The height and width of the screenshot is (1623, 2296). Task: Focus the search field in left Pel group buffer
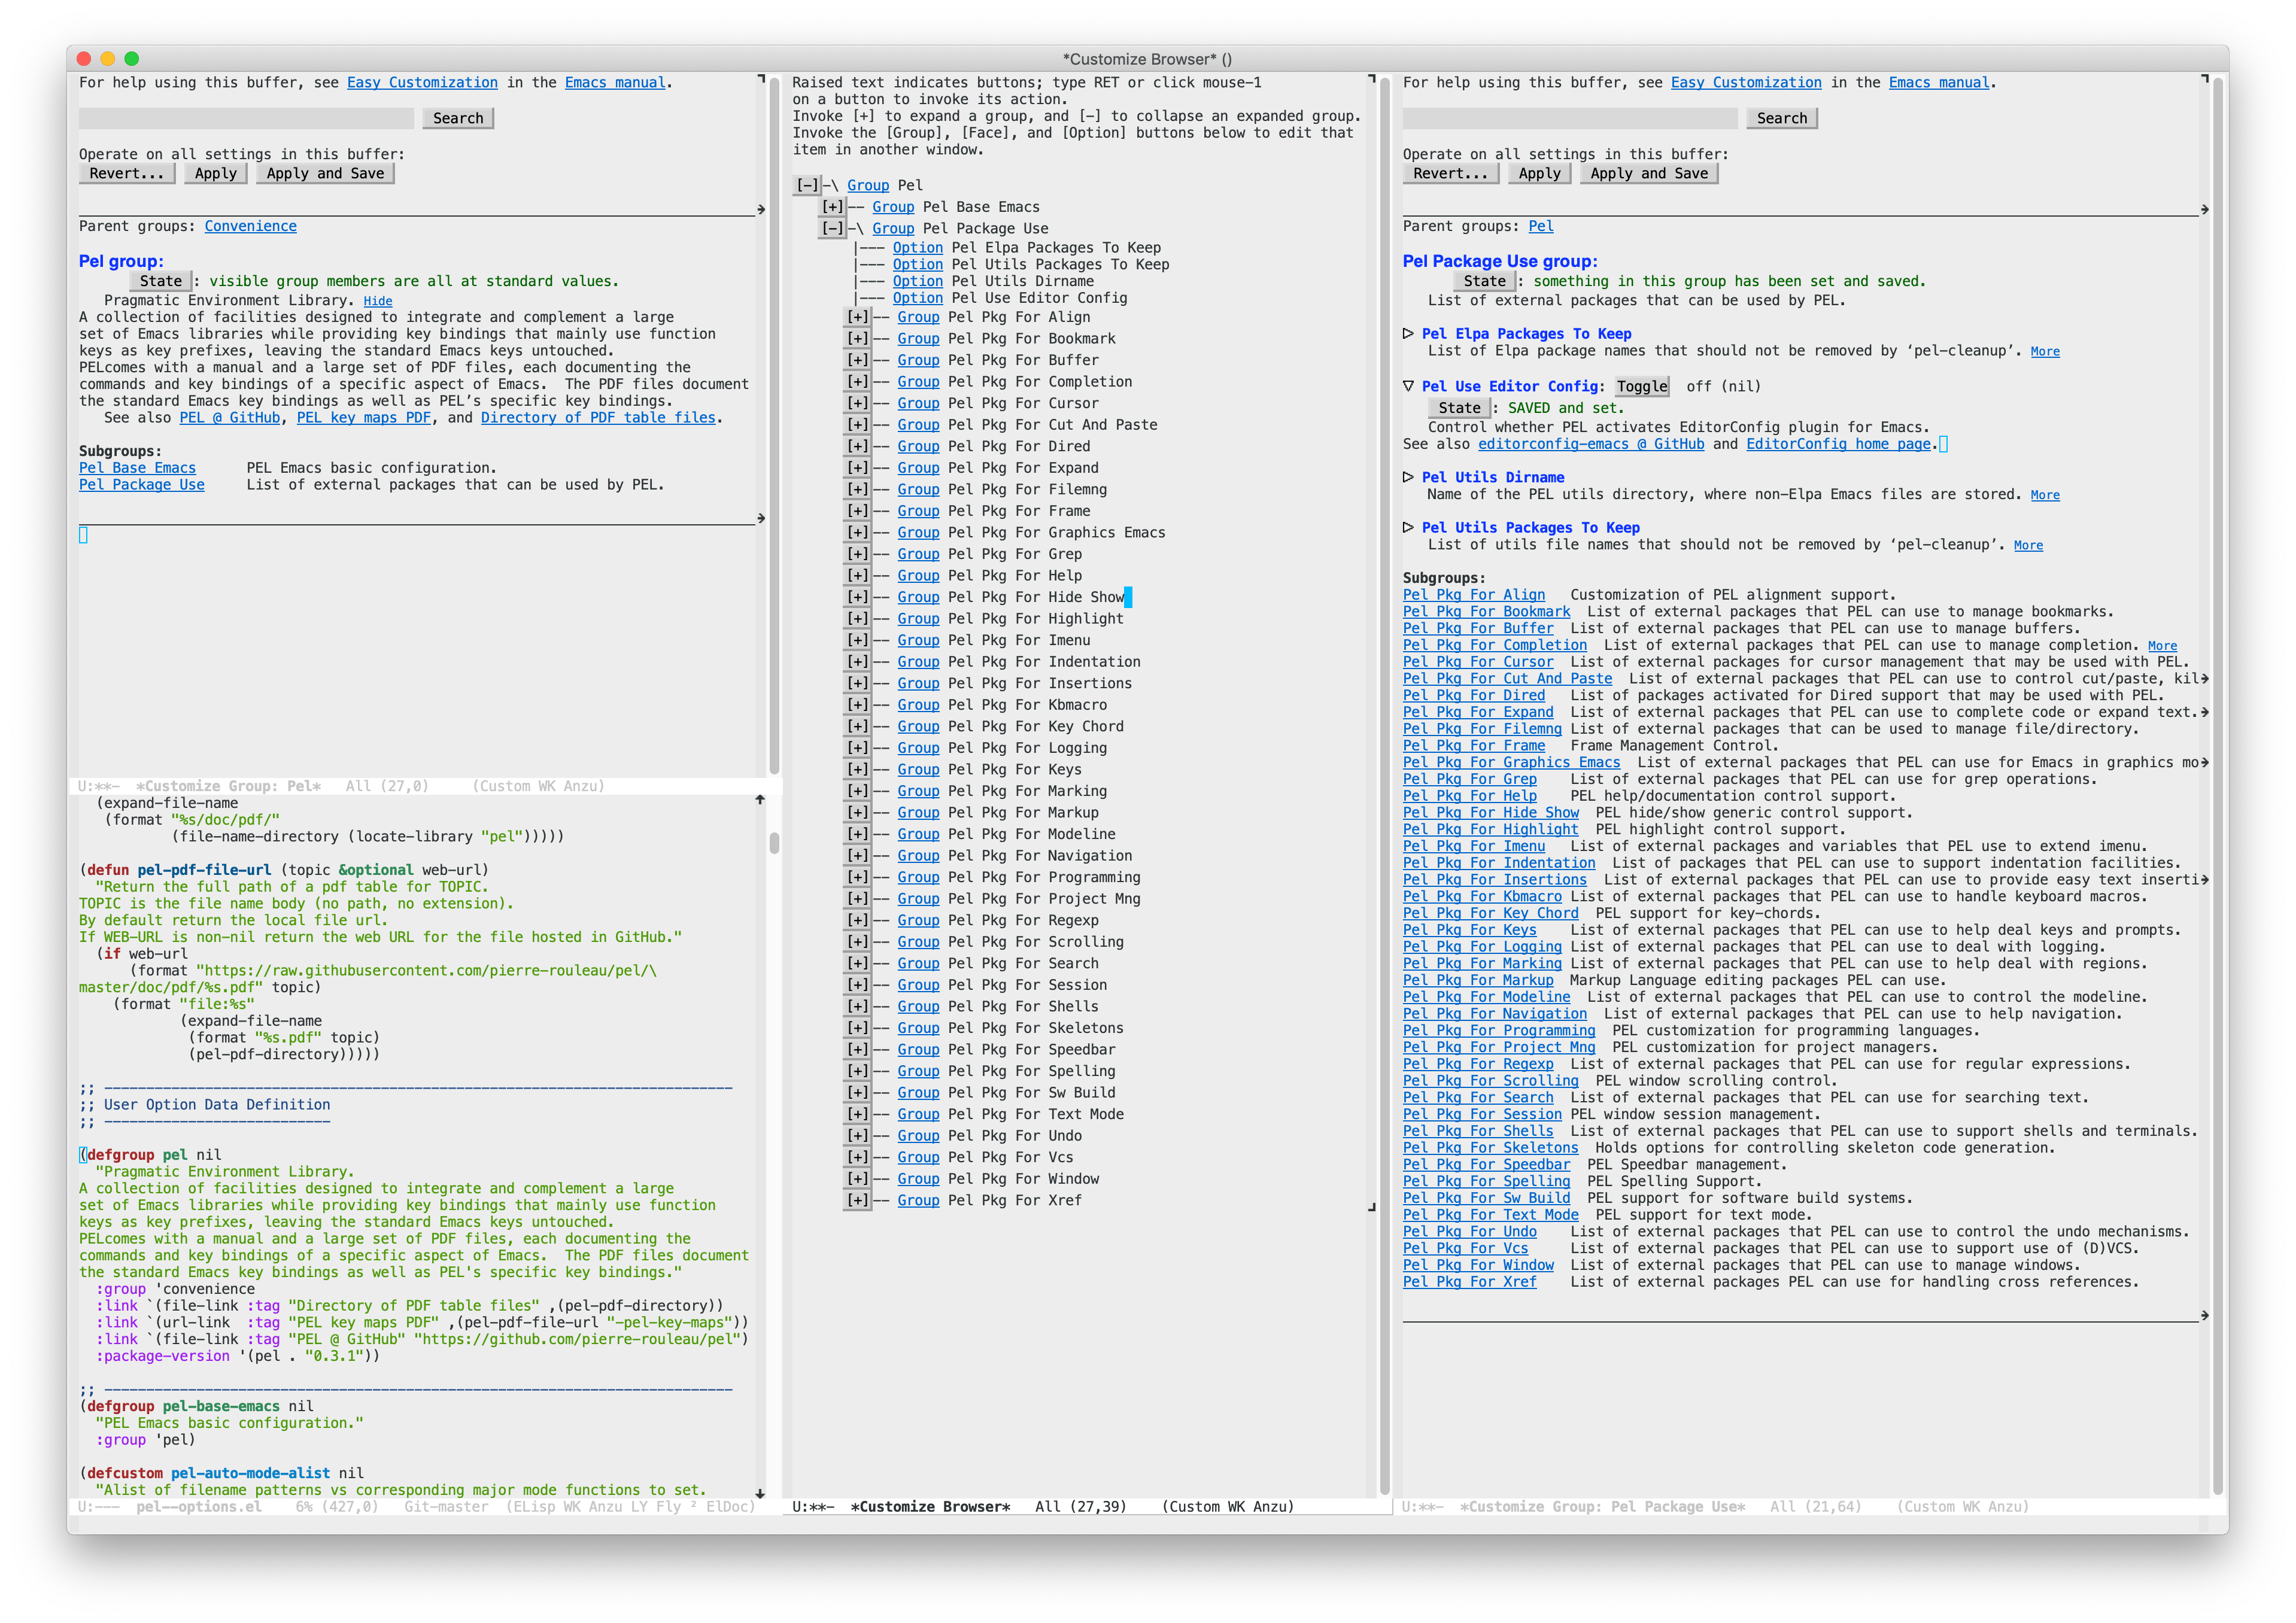pyautogui.click(x=246, y=118)
